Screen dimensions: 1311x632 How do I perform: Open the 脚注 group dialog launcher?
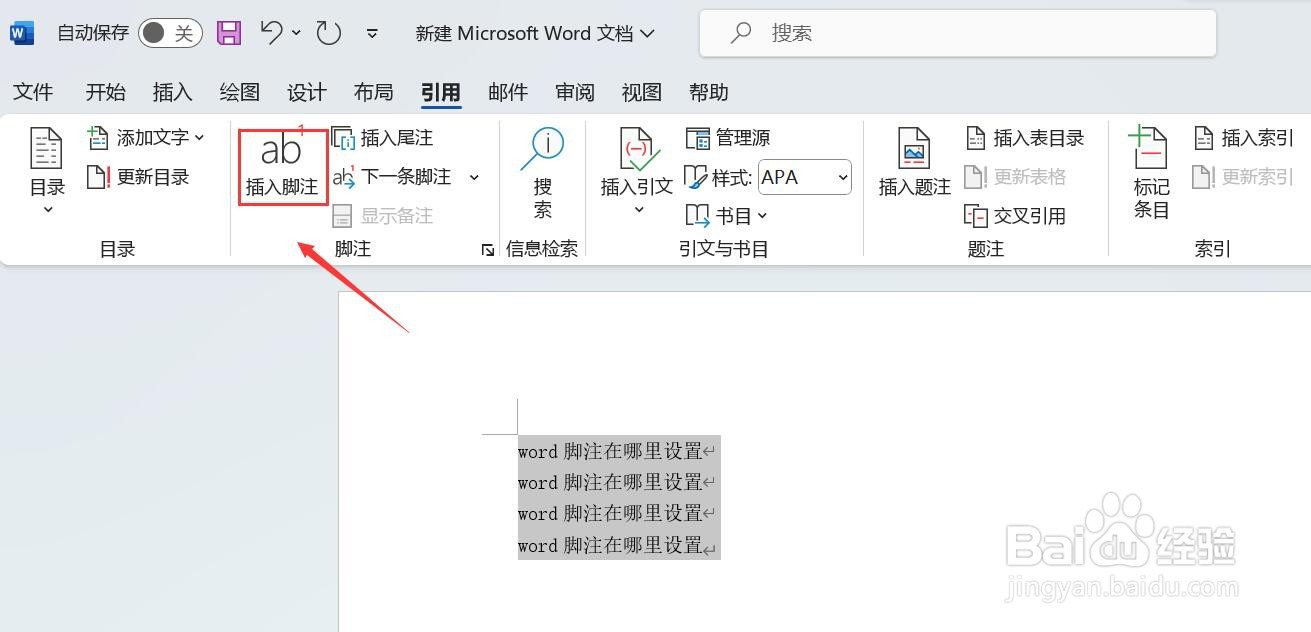pyautogui.click(x=488, y=250)
